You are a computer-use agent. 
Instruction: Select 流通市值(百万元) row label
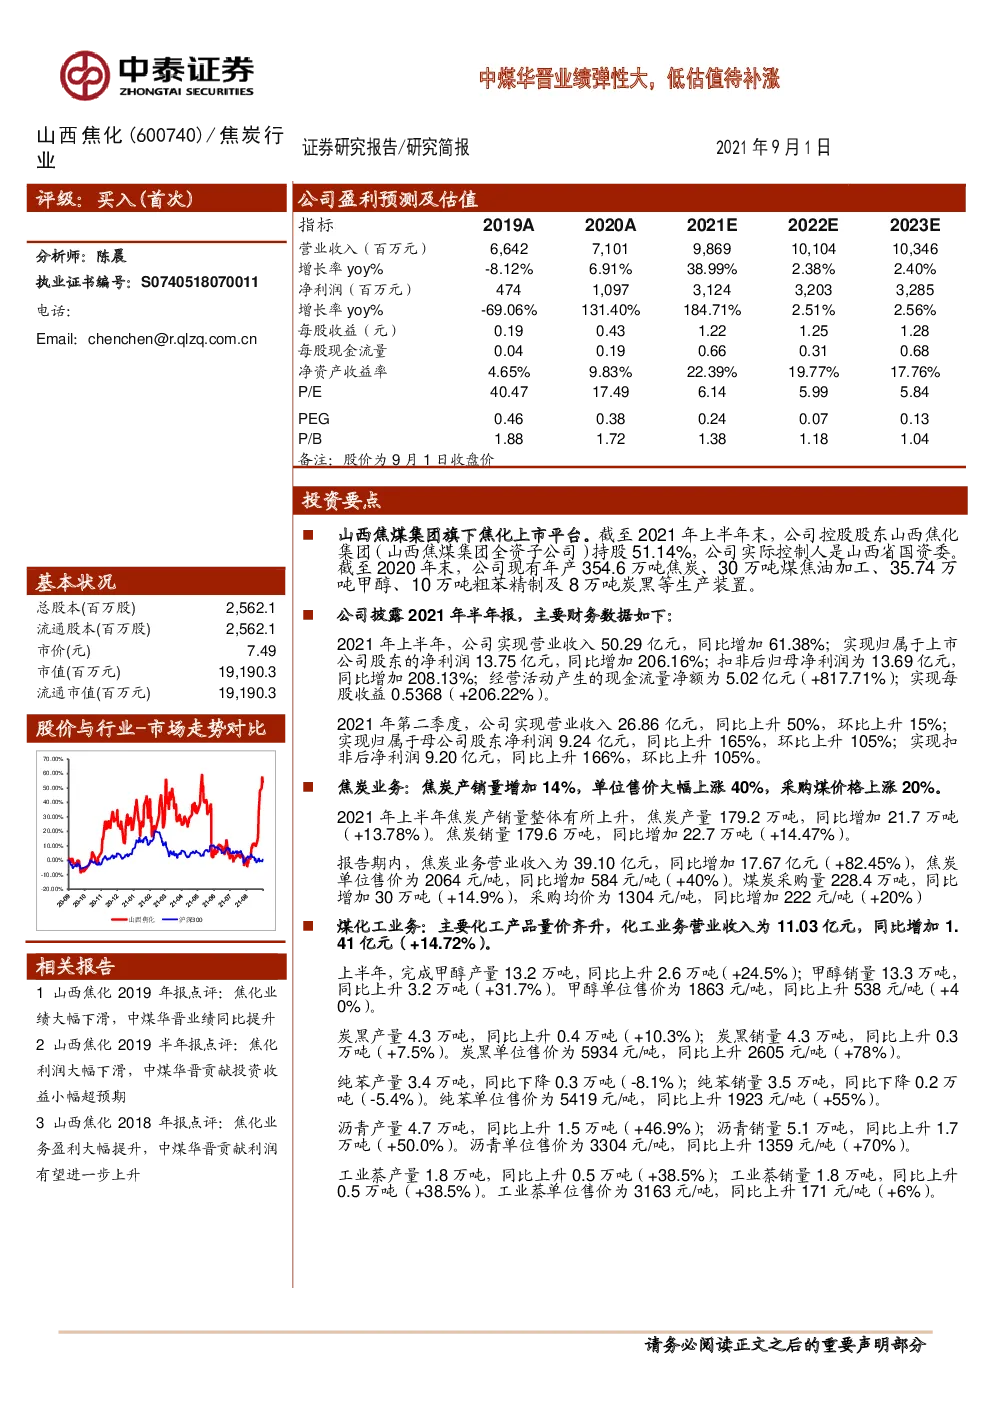point(93,693)
